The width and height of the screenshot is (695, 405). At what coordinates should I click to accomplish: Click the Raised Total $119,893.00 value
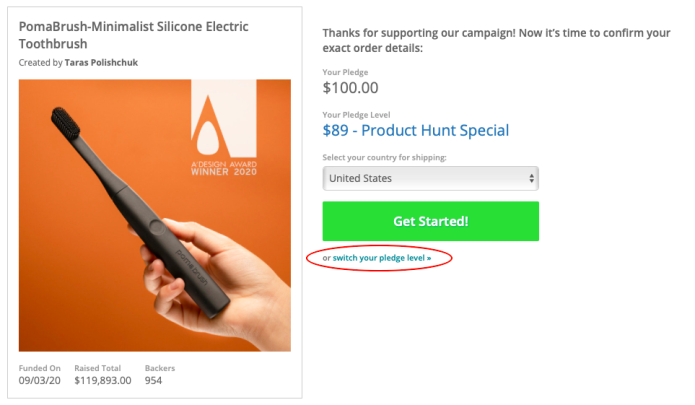(103, 381)
